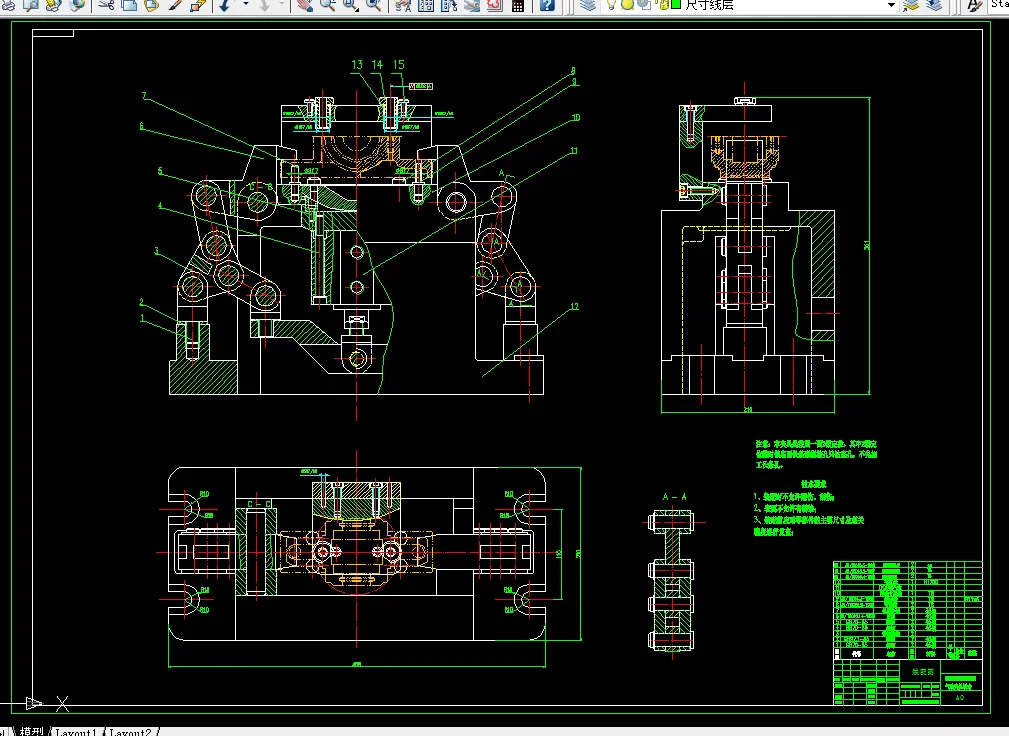
Task: Open the Tool Palettes window icon
Action: (449, 5)
